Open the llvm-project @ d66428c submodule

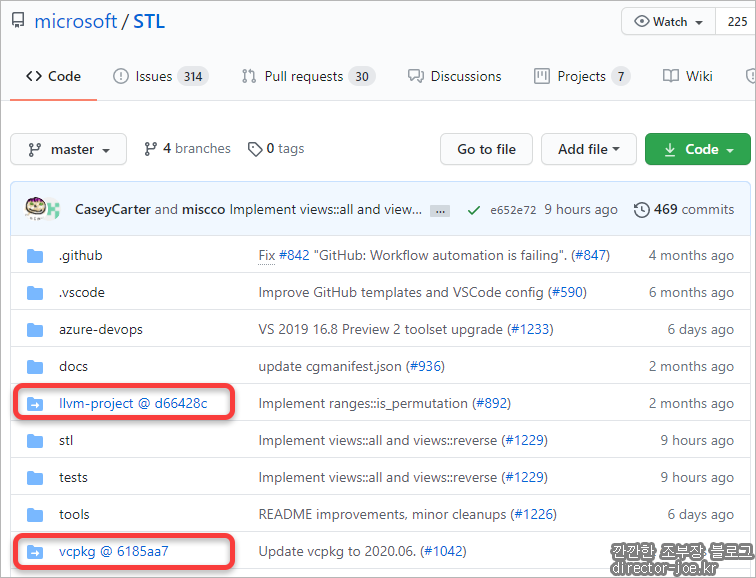[133, 403]
